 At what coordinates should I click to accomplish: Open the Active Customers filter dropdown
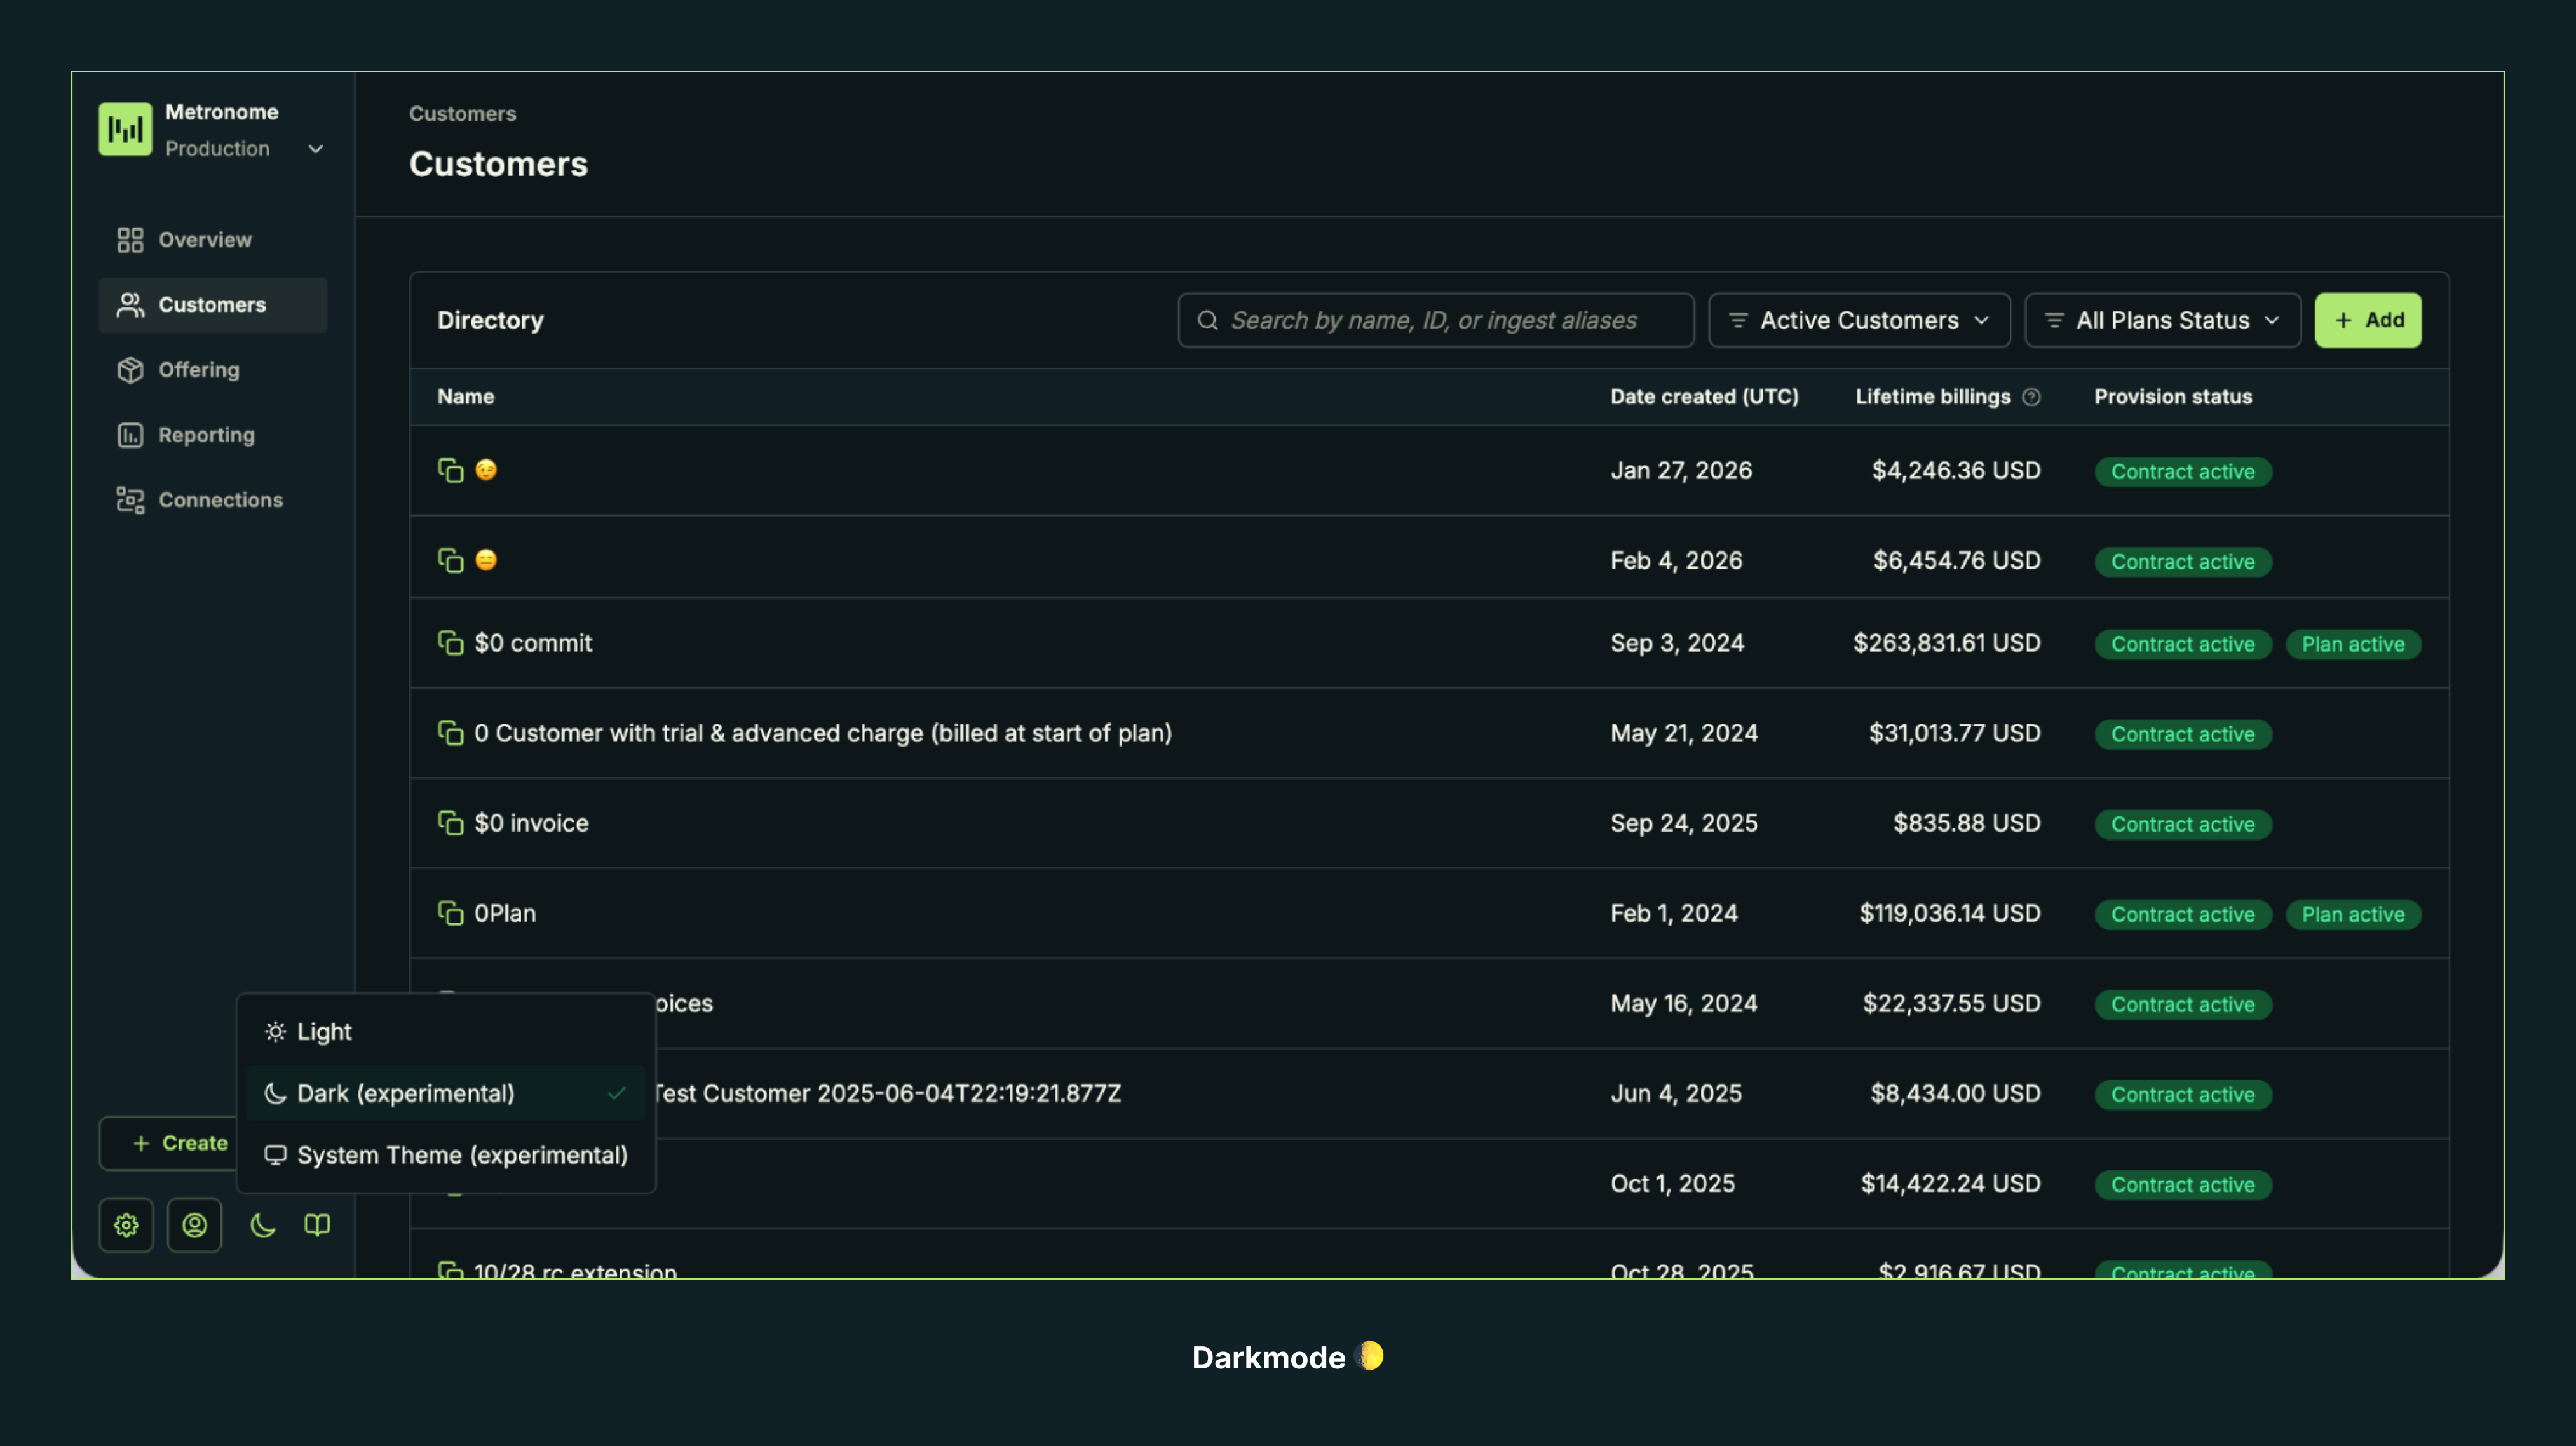coord(1858,320)
